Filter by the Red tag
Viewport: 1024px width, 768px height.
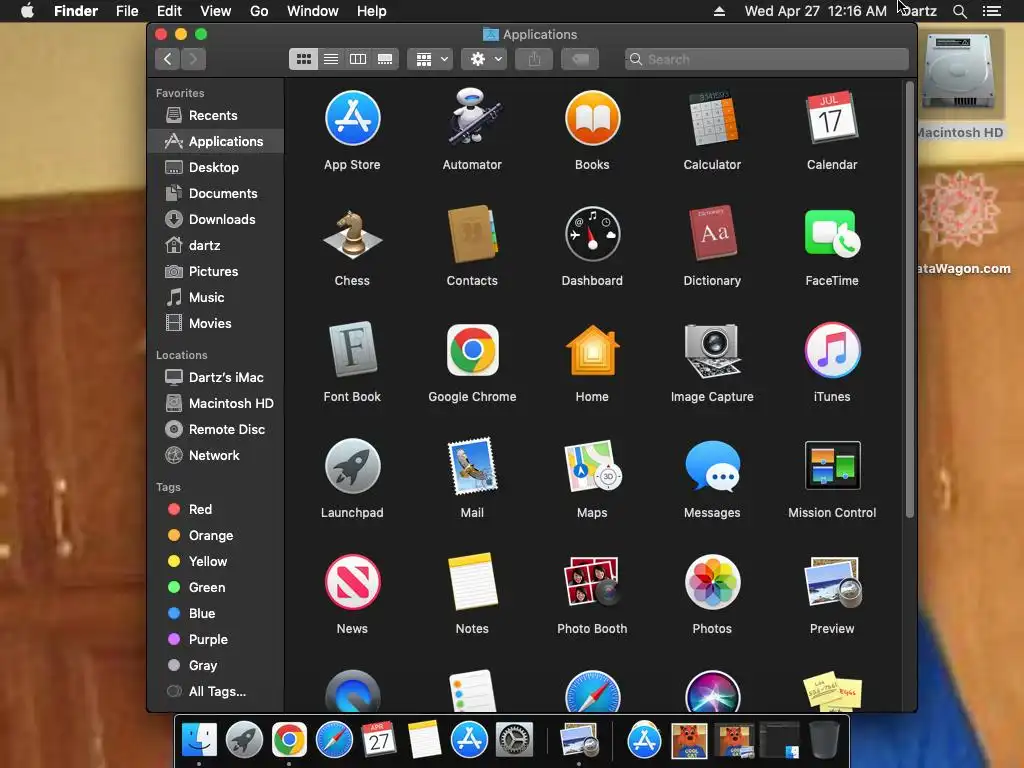216,509
